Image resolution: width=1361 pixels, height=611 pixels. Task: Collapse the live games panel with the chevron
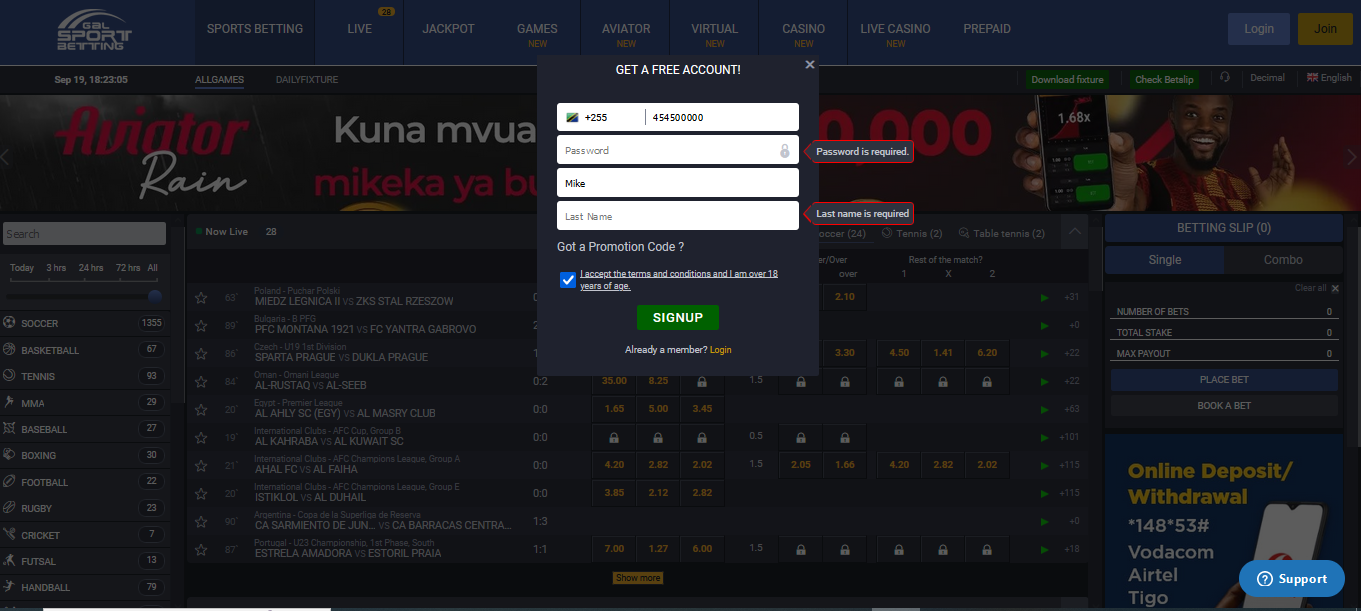pos(1075,232)
